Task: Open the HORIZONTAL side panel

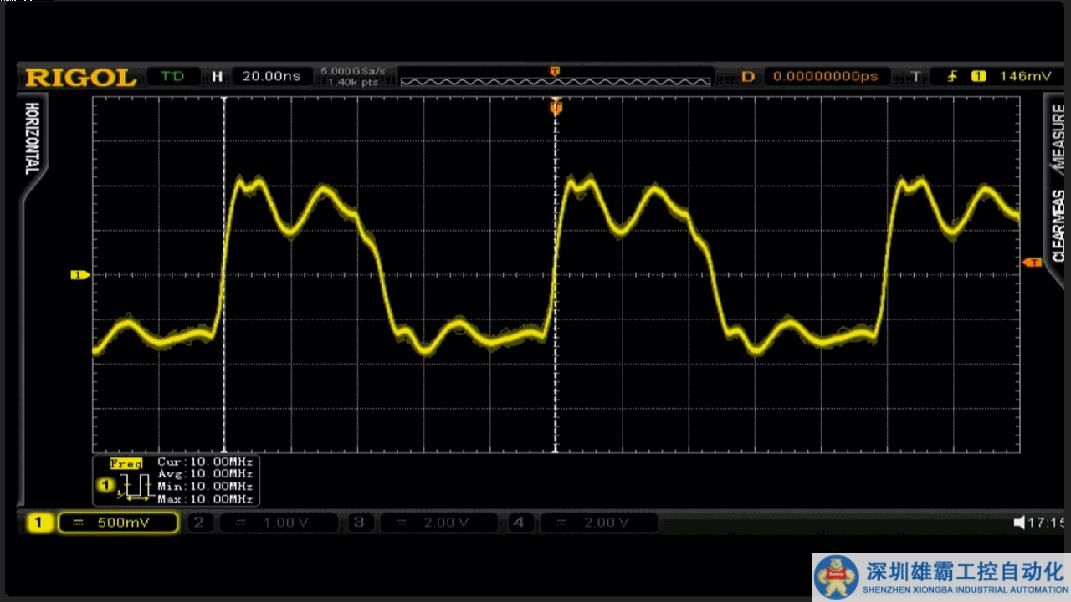Action: [32, 139]
